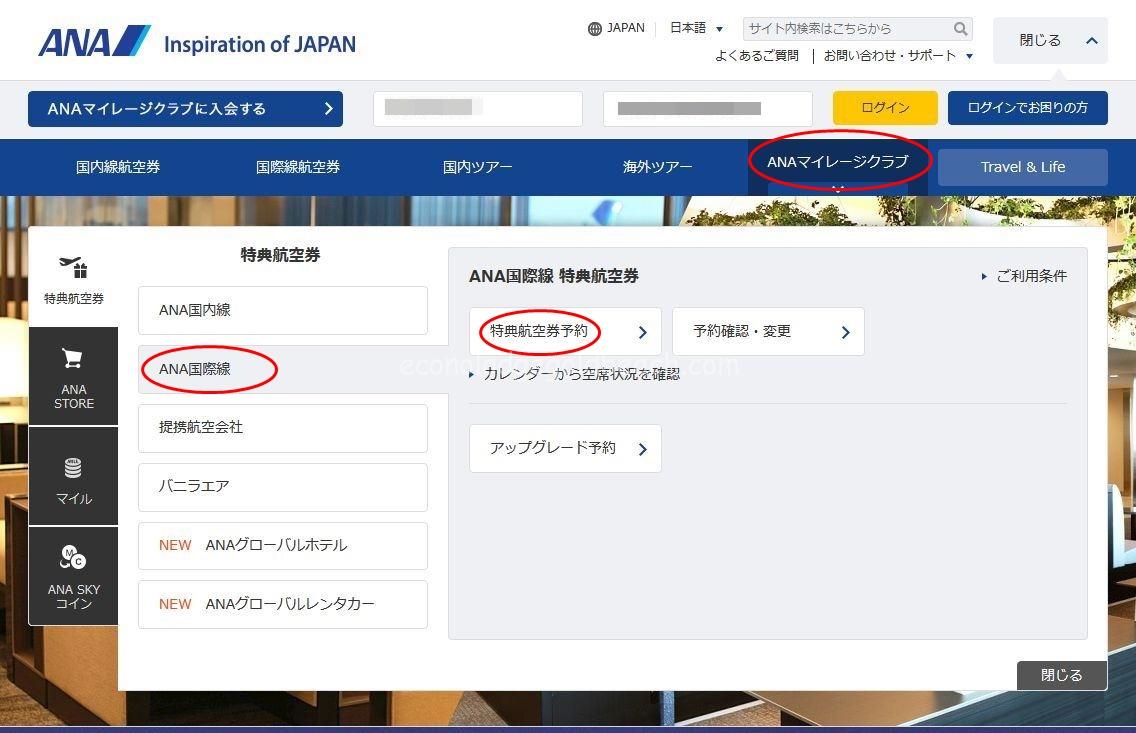Open the 海外ツアー menu
1136x733 pixels.
click(x=657, y=167)
